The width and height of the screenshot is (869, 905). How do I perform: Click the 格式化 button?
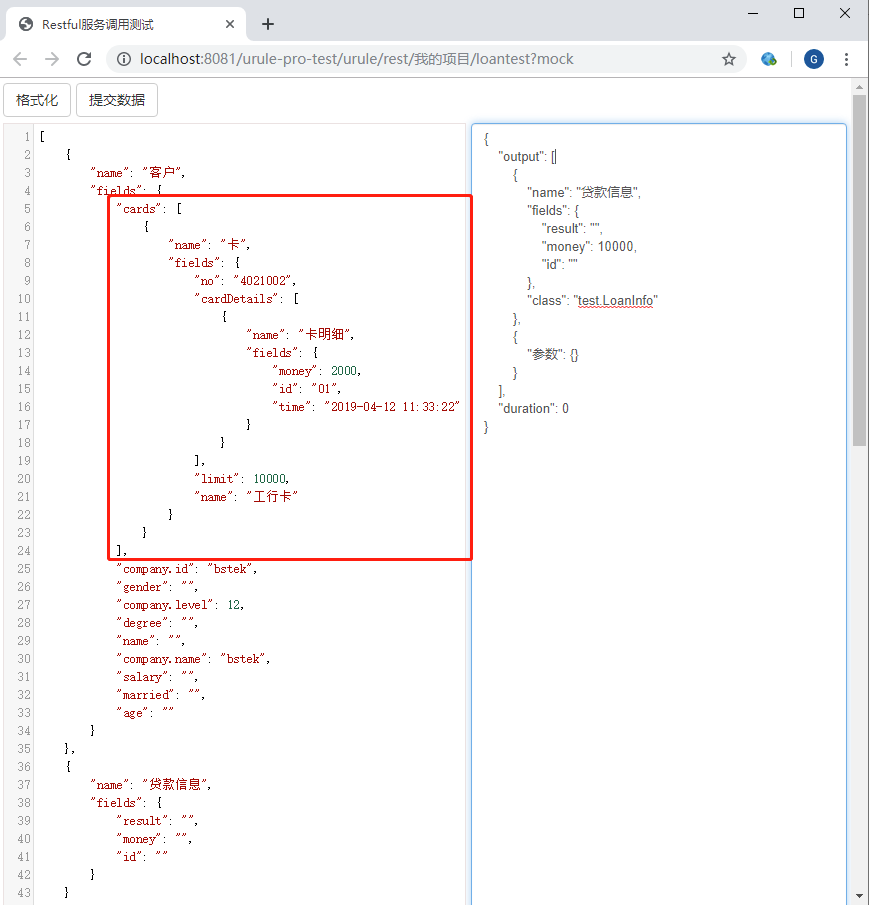[x=37, y=100]
